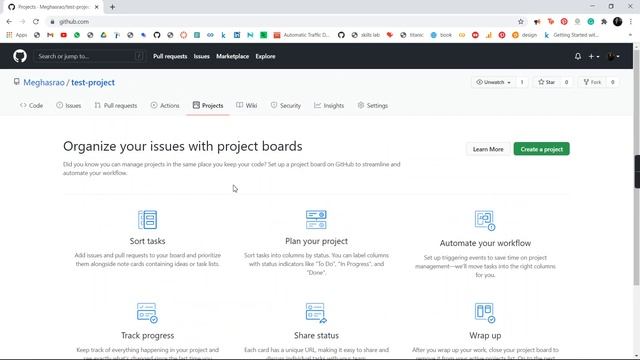Switch to the Code tab
640x360 pixels.
tap(31, 105)
